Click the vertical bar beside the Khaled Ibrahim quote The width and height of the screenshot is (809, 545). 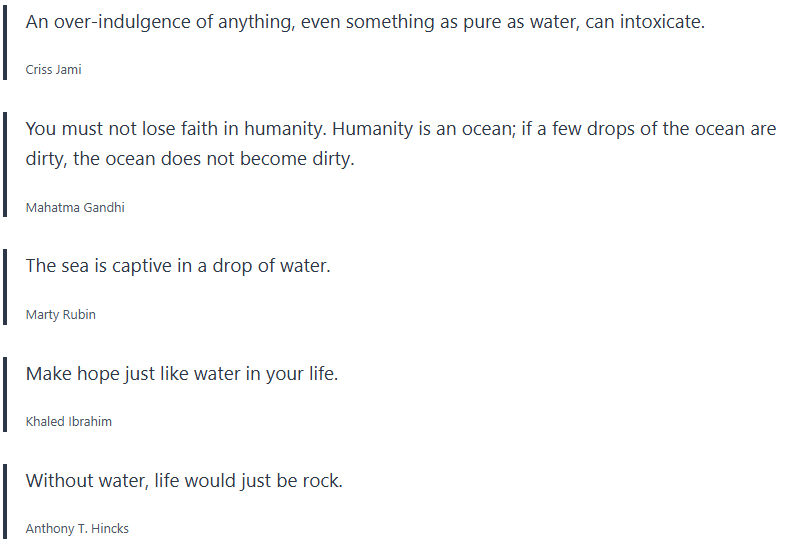coord(4,395)
